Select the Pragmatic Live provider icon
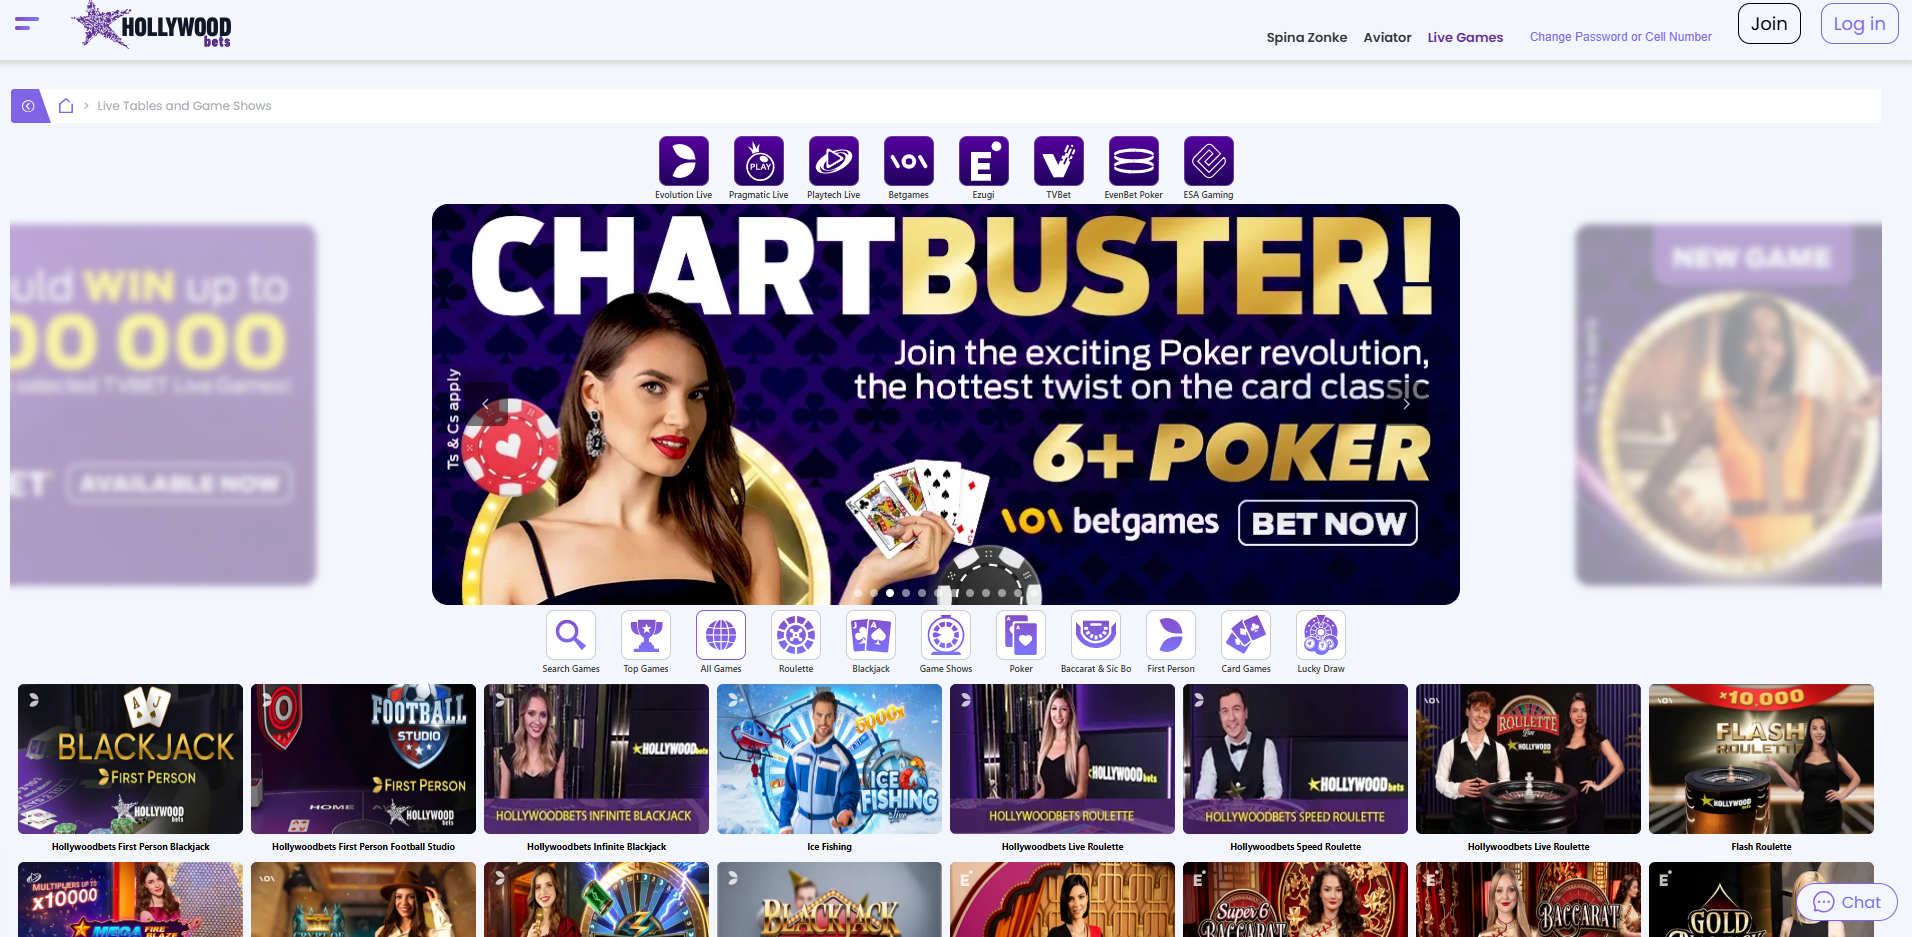 click(x=759, y=161)
